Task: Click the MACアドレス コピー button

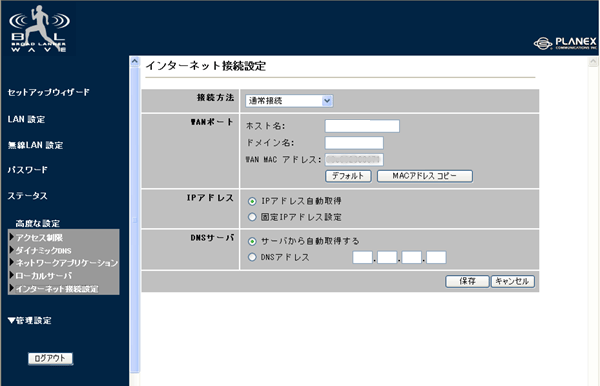Action: click(x=425, y=176)
